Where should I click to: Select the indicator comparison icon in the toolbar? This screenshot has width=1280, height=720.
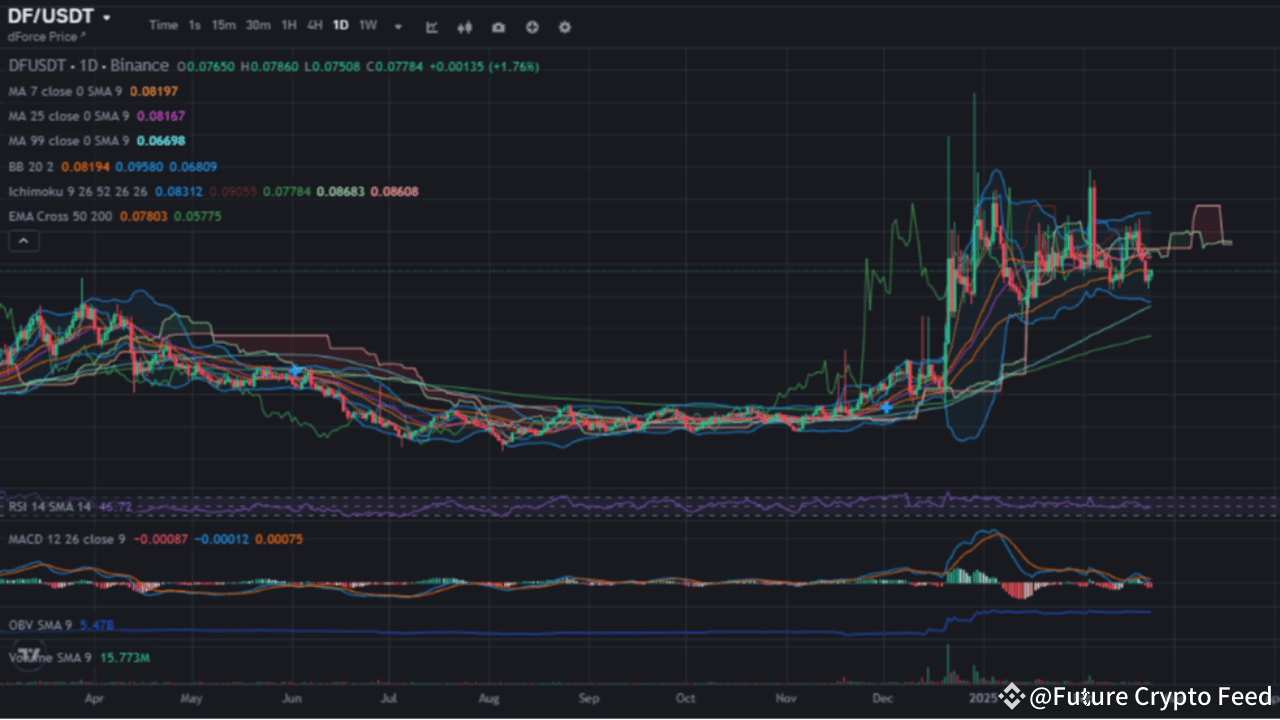(464, 27)
